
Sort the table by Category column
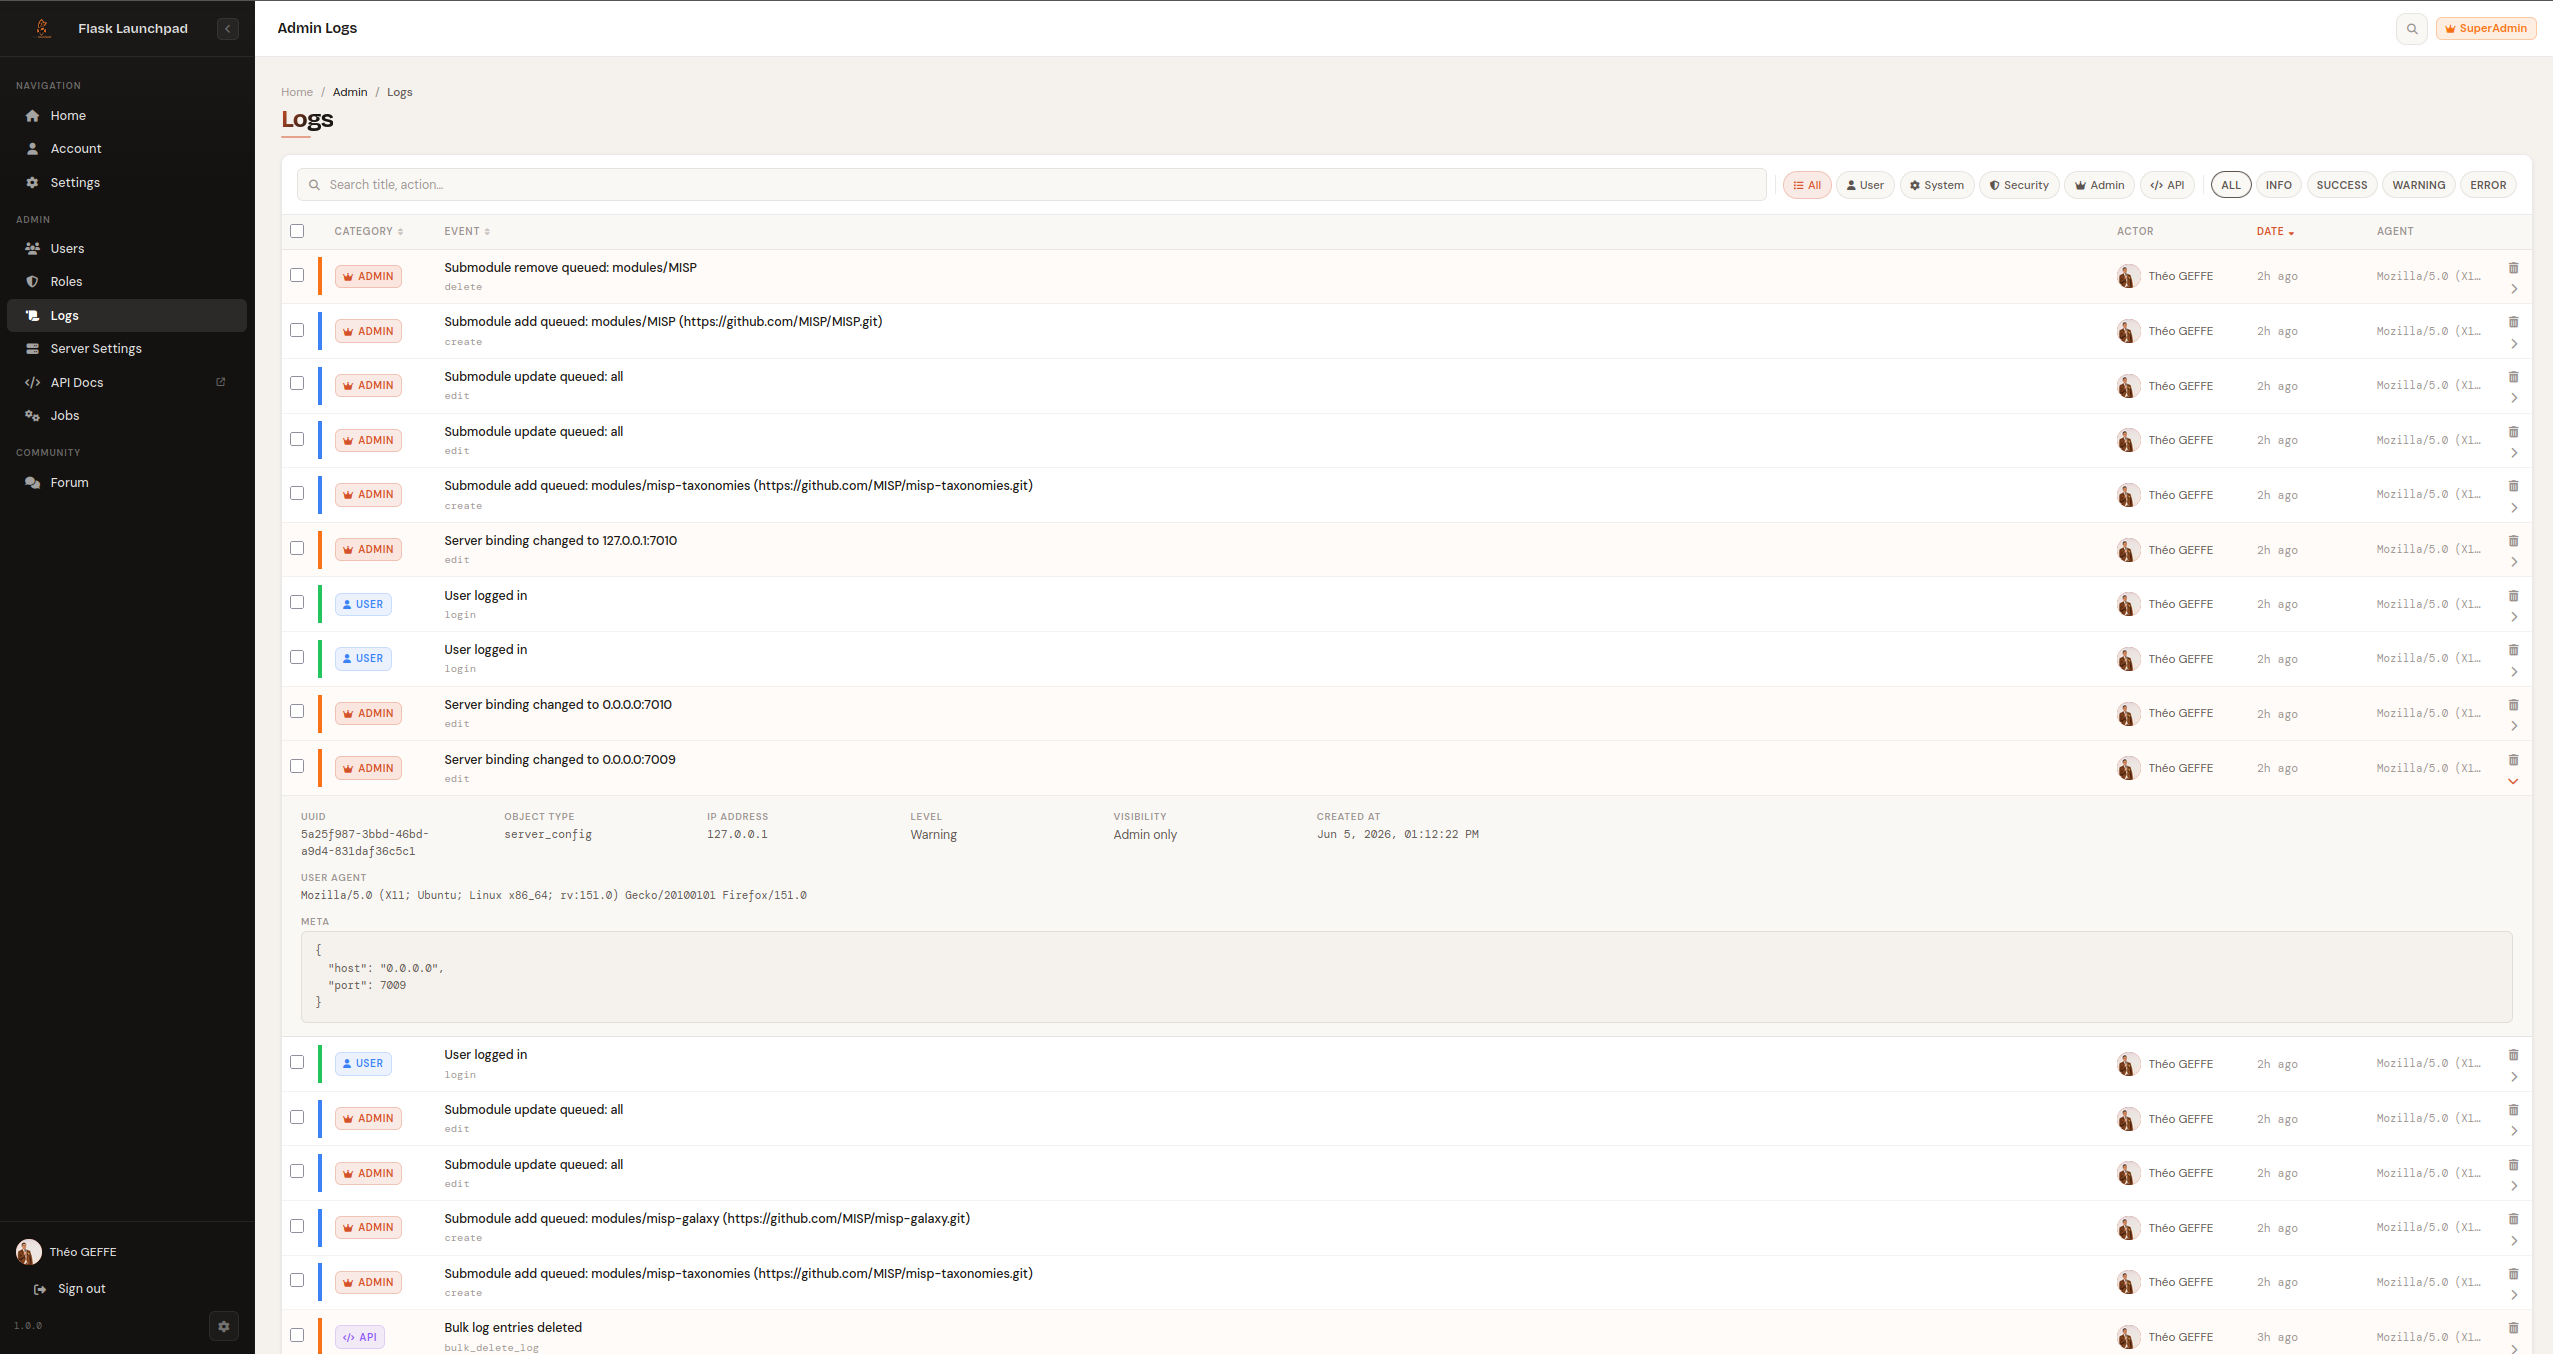(368, 232)
